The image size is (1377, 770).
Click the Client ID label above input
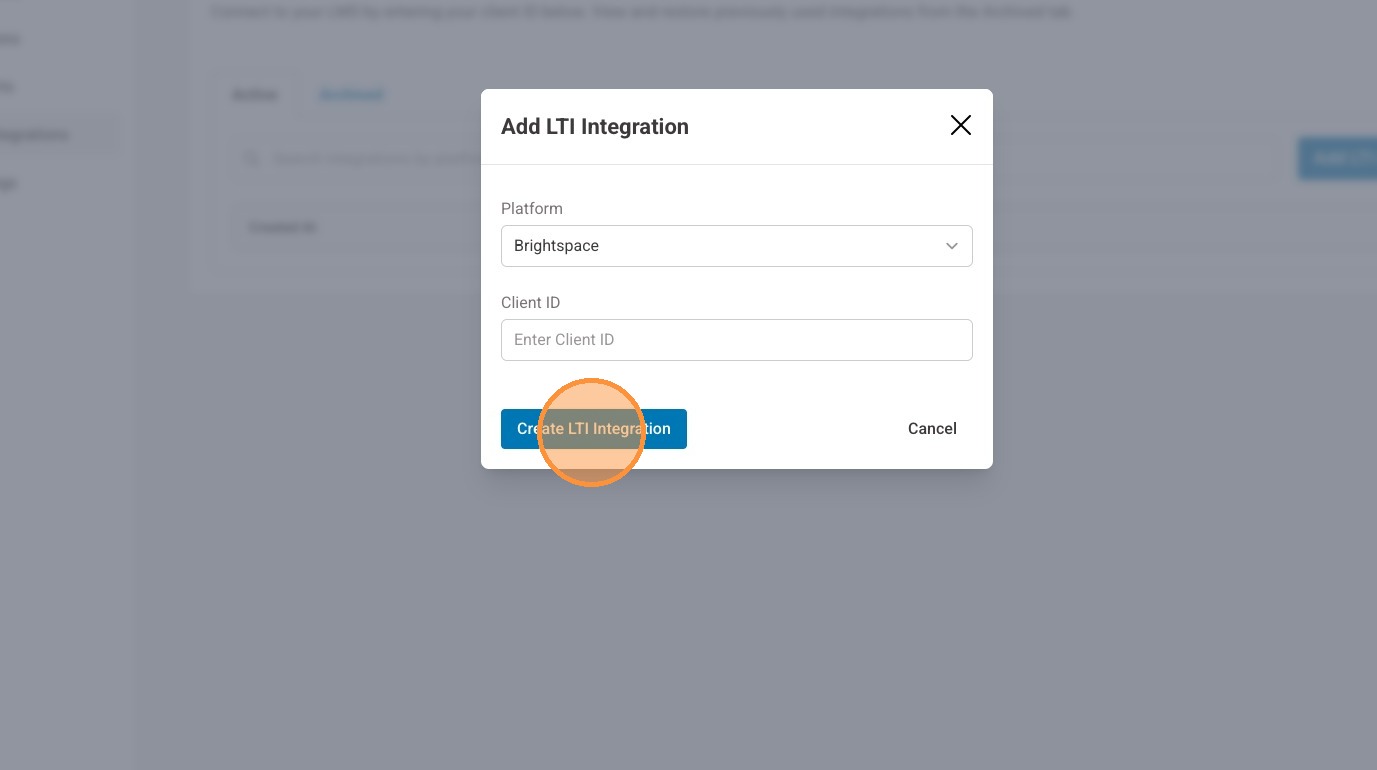coord(530,303)
